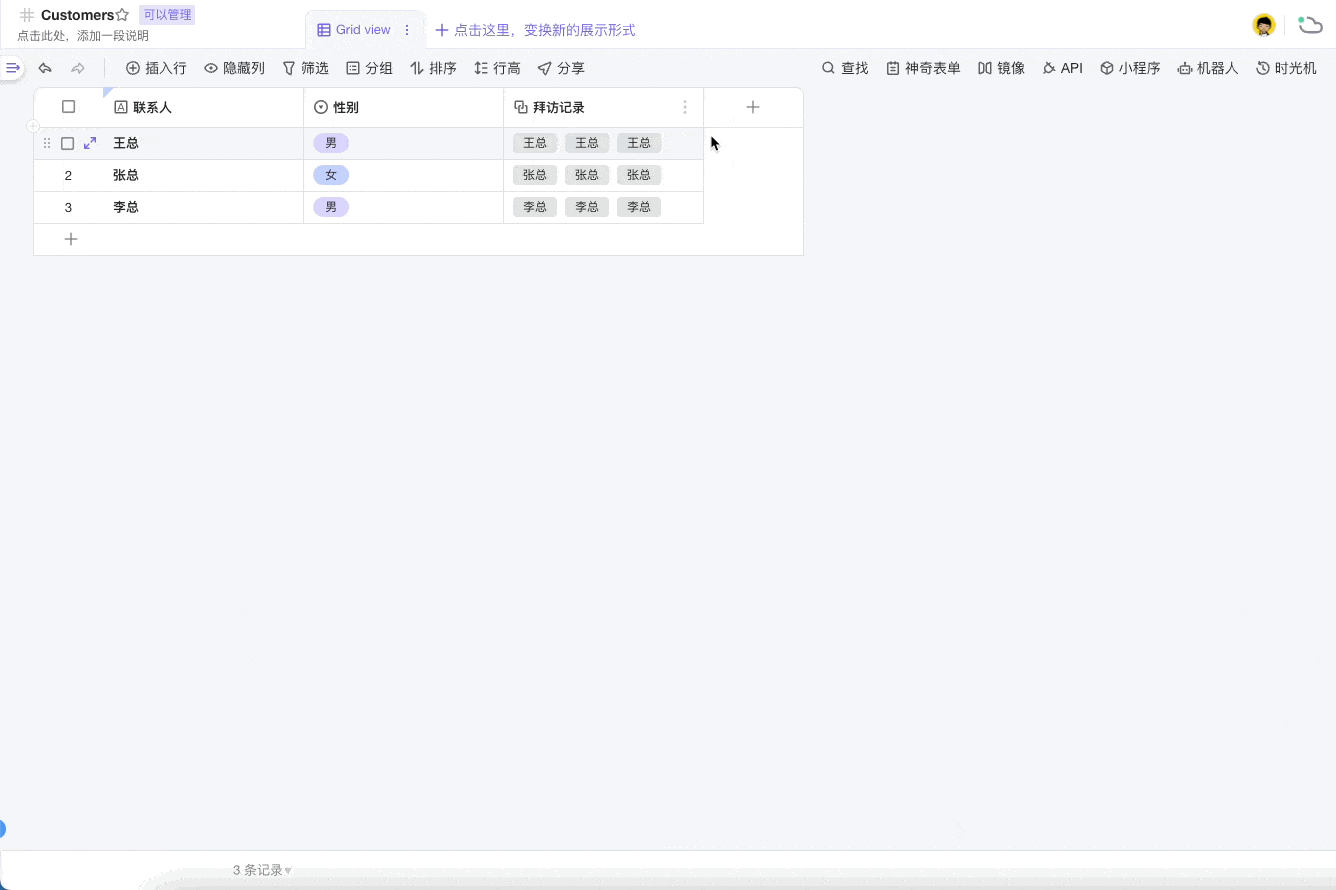Add a new row with the plus button

(71, 239)
